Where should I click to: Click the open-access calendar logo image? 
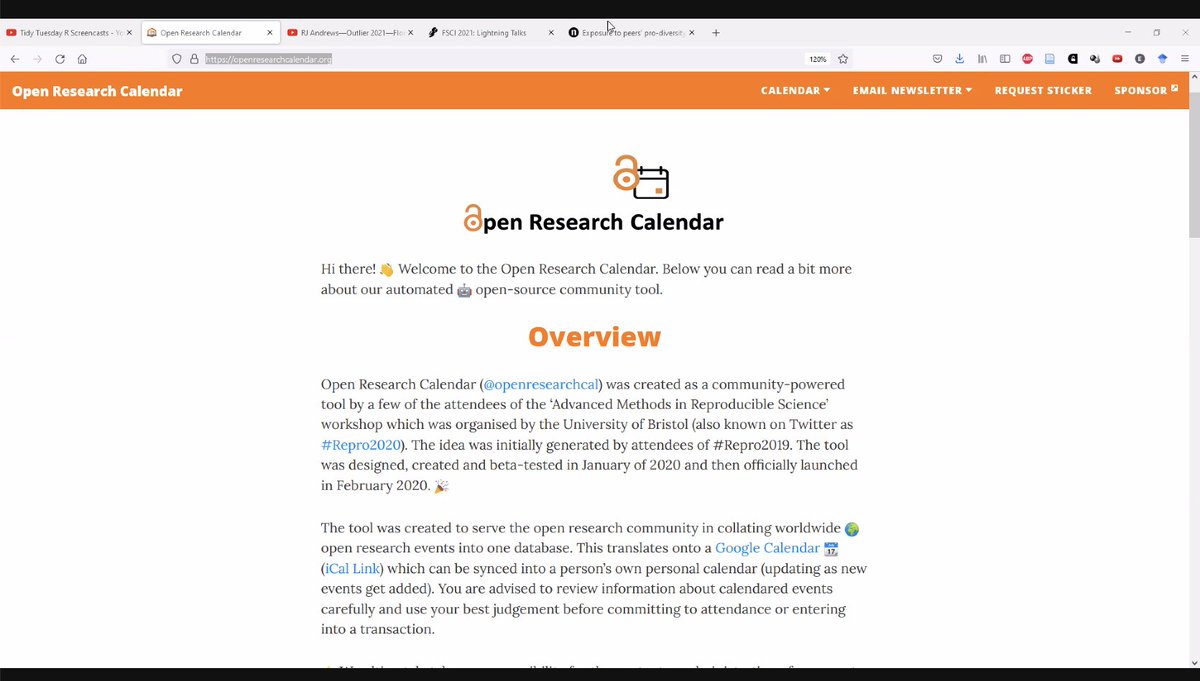[640, 178]
